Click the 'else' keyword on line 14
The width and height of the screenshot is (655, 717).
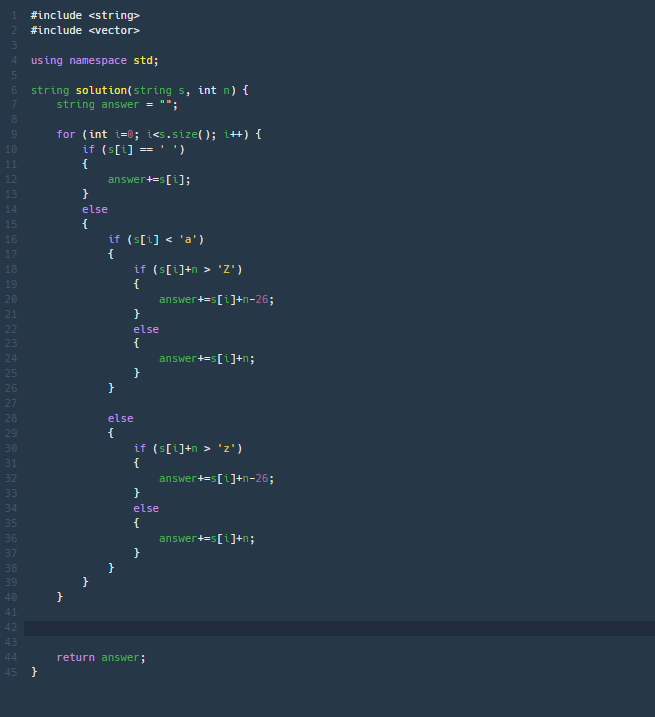95,209
